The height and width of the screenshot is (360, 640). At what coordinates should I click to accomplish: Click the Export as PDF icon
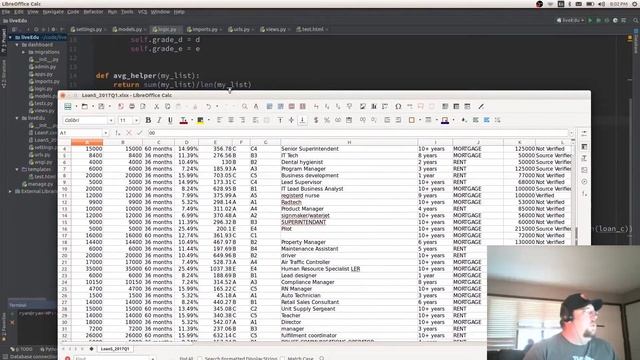(121, 107)
